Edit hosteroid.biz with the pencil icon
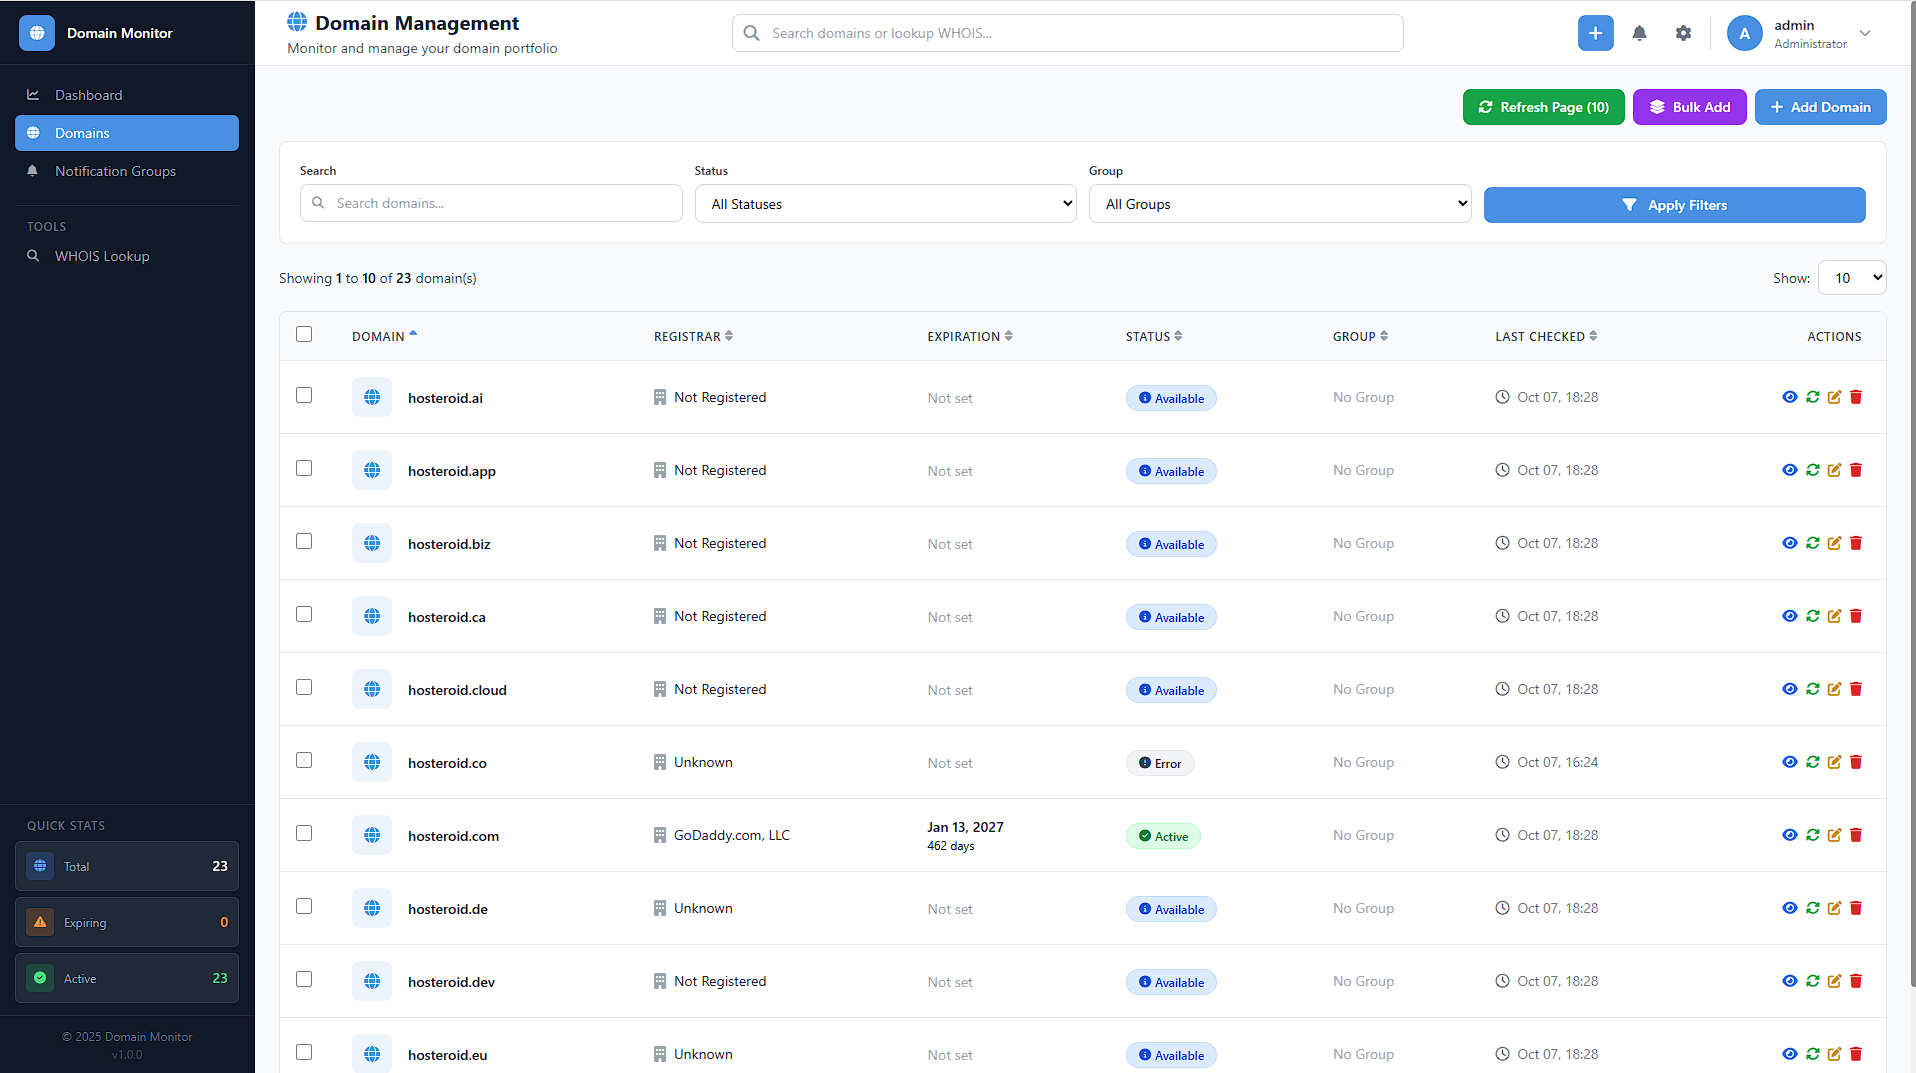 pyautogui.click(x=1834, y=543)
